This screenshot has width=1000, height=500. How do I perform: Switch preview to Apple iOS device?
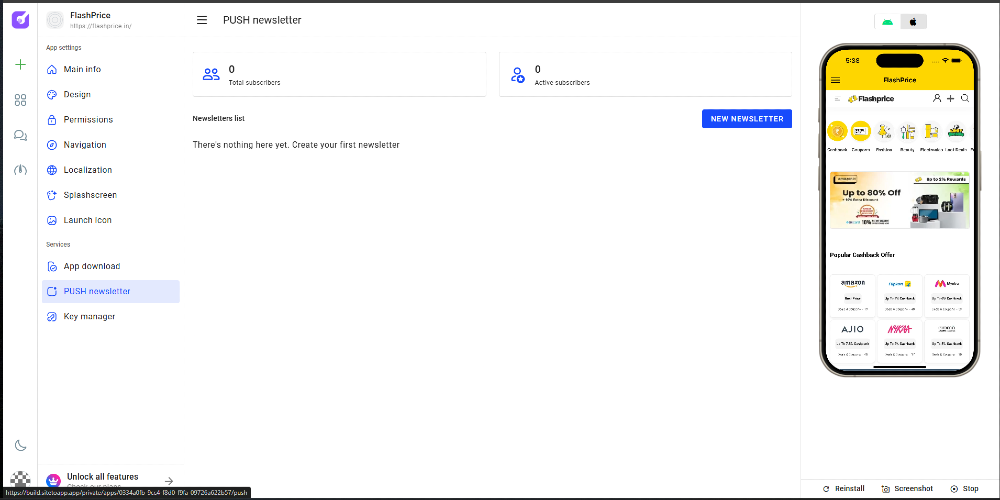tap(913, 22)
